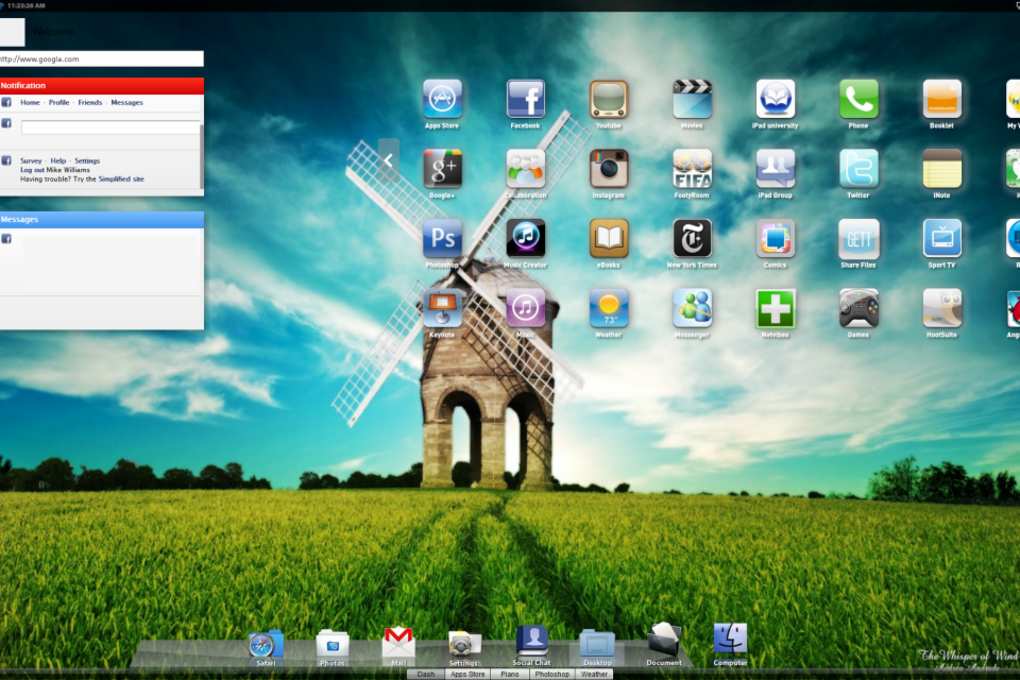Screen dimensions: 1020x680
Task: Open the Sport TV app
Action: [942, 238]
